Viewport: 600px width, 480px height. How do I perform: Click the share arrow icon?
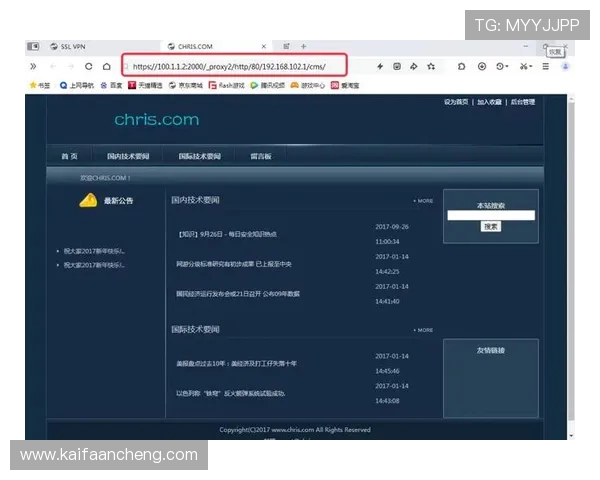[x=414, y=67]
